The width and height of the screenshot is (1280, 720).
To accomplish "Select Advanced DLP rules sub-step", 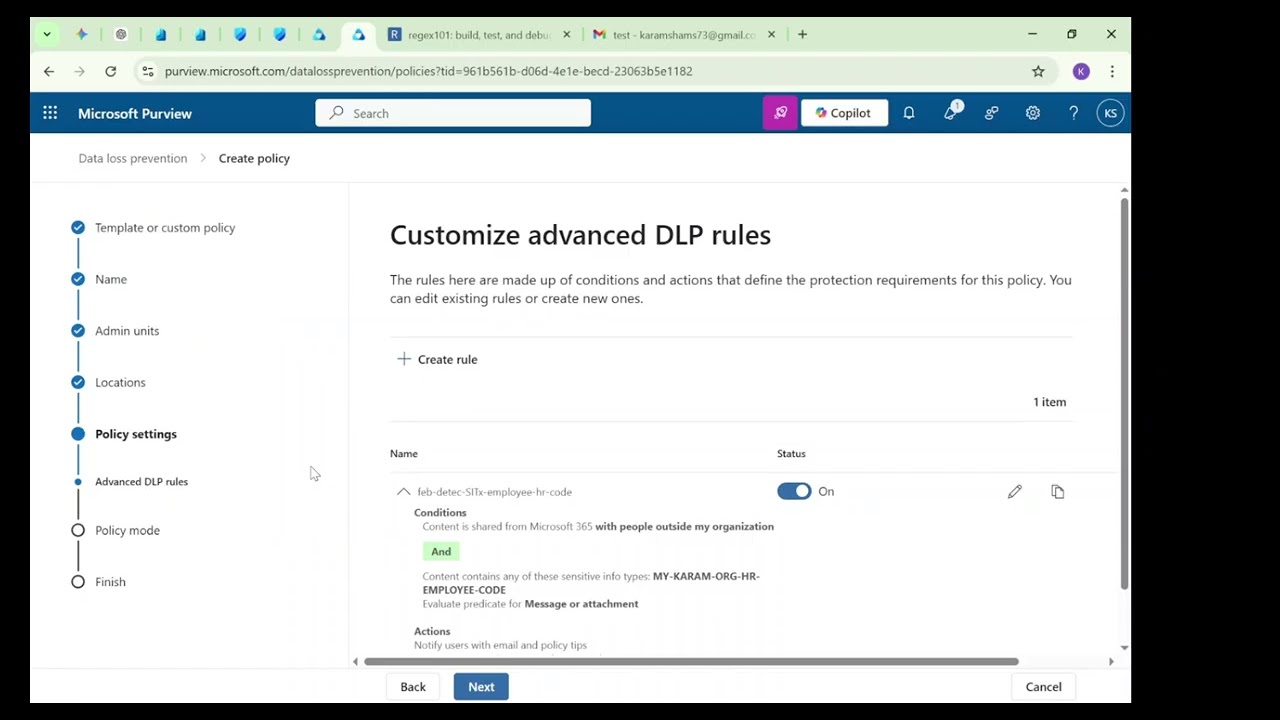I will [x=141, y=482].
